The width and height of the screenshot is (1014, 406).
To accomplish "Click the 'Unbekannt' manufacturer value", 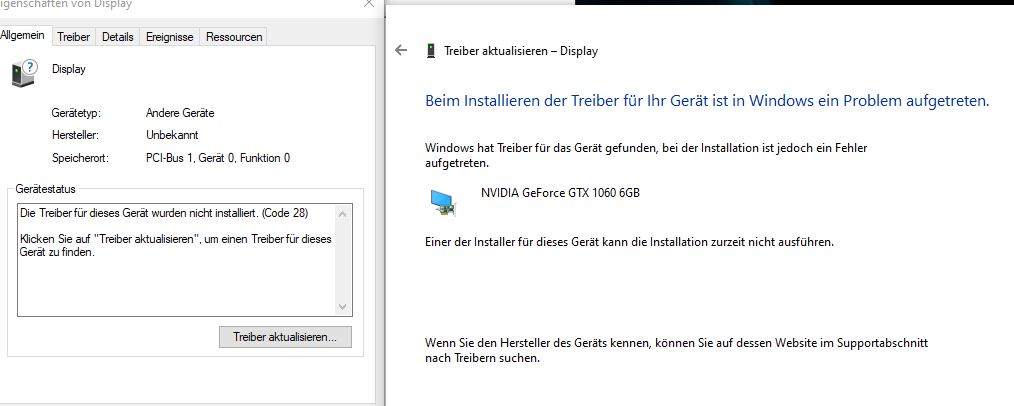I will point(172,135).
